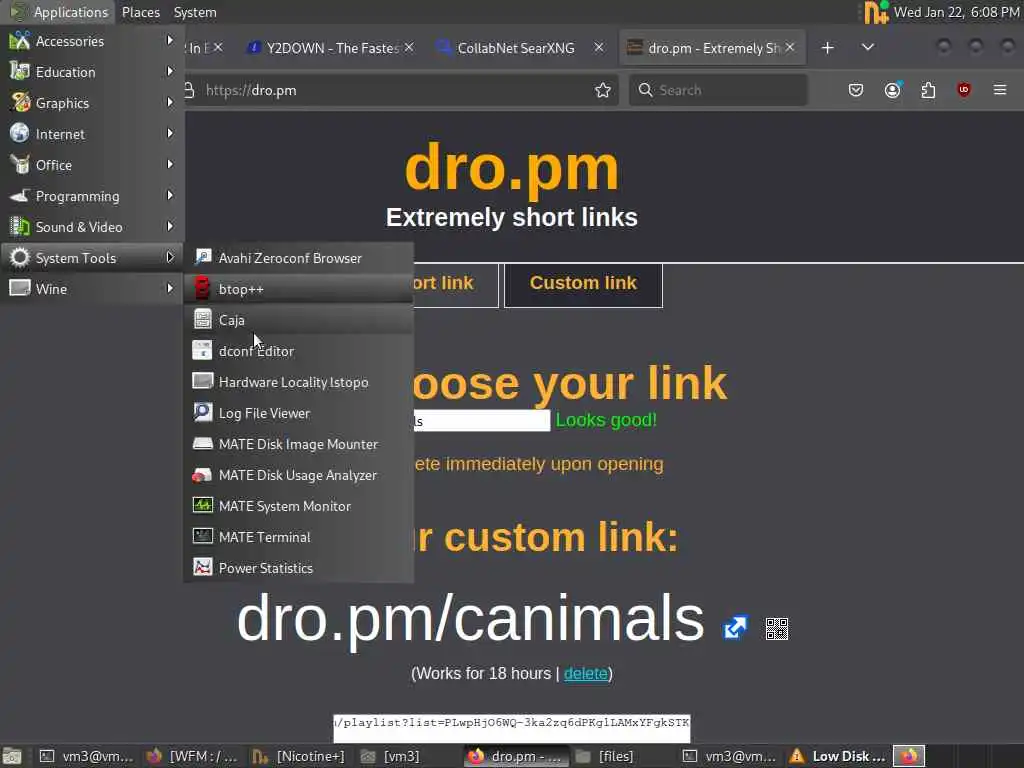Viewport: 1024px width, 768px height.
Task: Click the delete link under the short link
Action: [x=585, y=673]
